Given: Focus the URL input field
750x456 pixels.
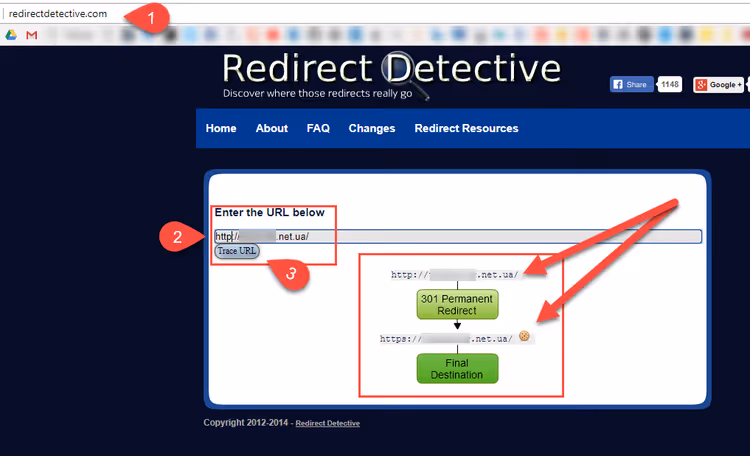Looking at the screenshot, I should pyautogui.click(x=458, y=236).
